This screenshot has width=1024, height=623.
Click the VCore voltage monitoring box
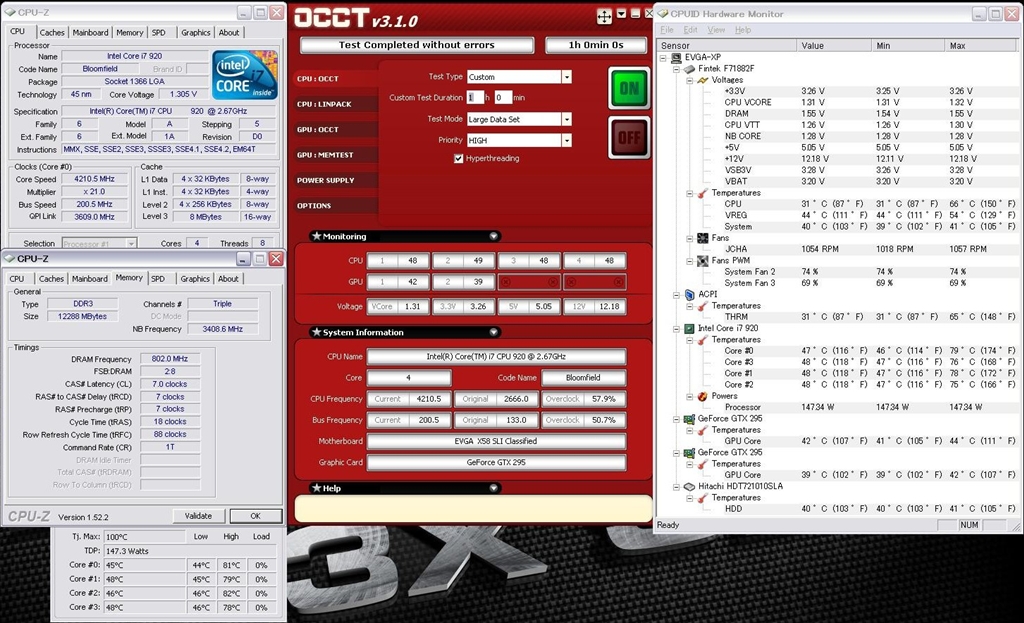click(397, 306)
